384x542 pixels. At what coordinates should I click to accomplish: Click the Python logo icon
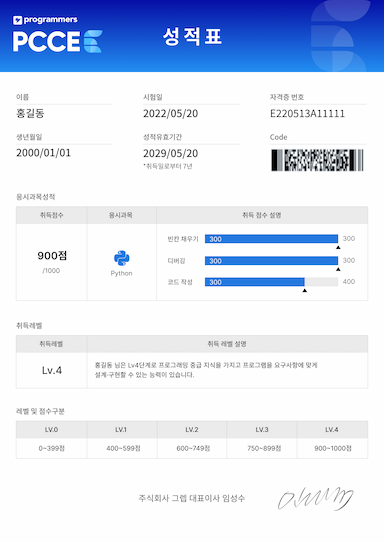tap(121, 258)
